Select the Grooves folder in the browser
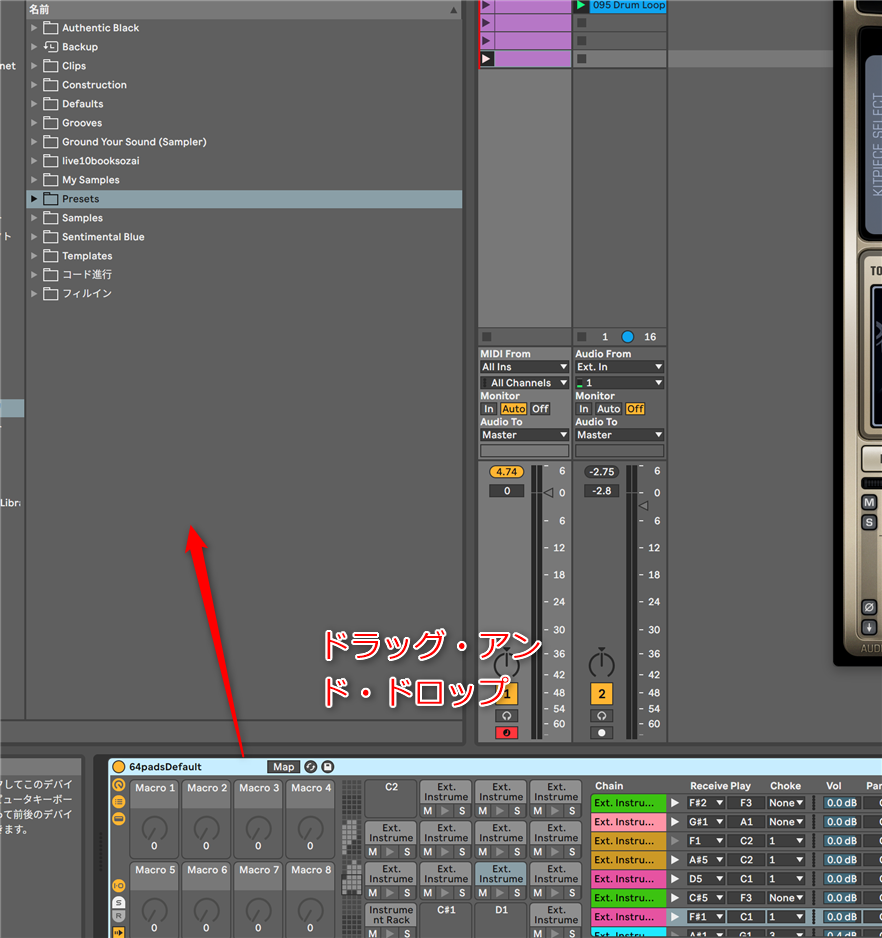The height and width of the screenshot is (938, 882). pos(82,123)
